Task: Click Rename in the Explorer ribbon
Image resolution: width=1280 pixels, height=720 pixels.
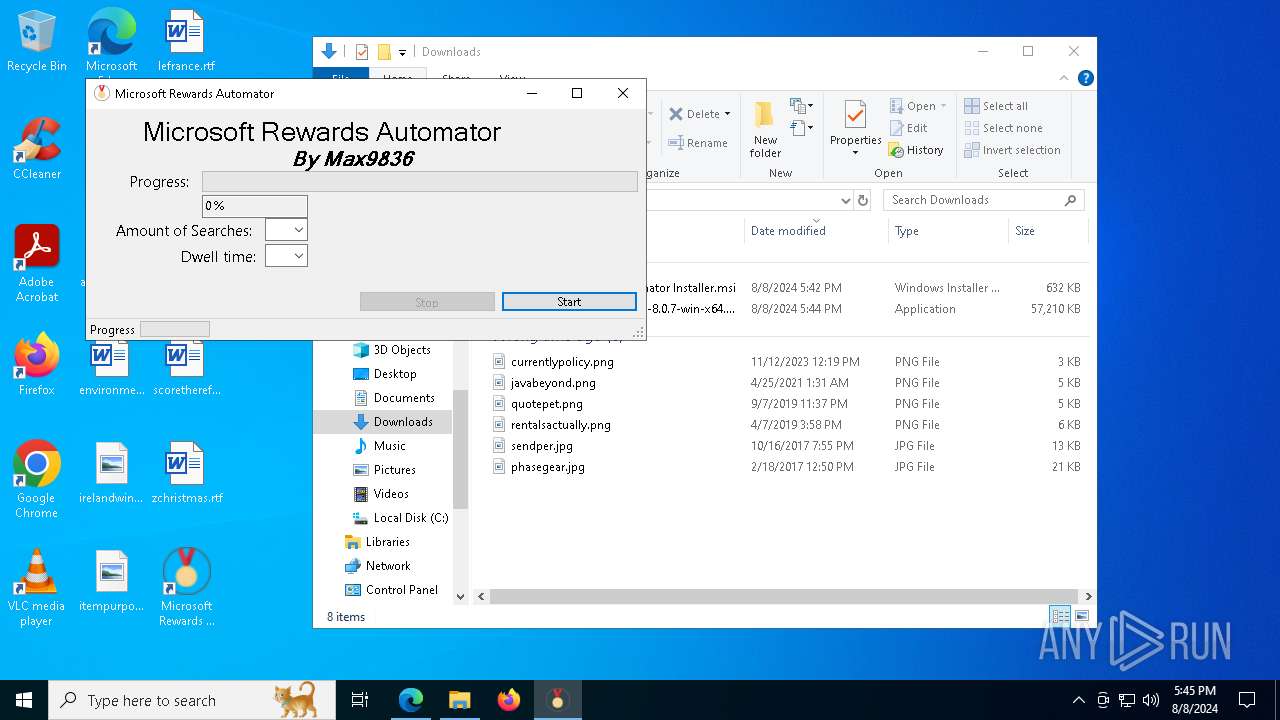Action: (x=698, y=143)
